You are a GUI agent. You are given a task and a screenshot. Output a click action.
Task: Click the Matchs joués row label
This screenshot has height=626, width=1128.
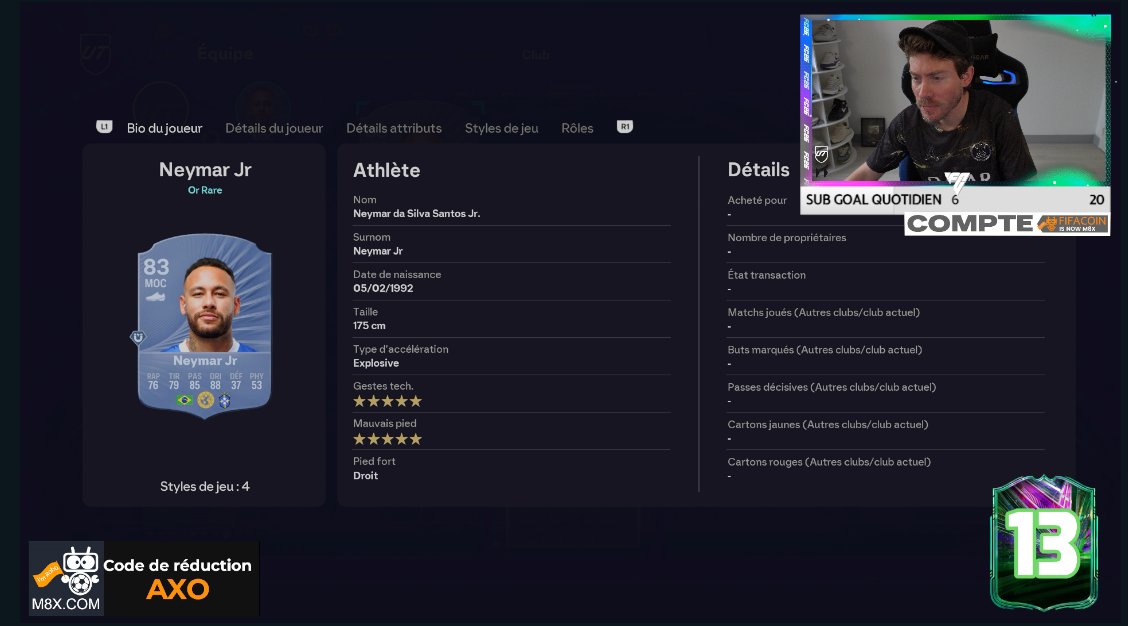[x=824, y=312]
